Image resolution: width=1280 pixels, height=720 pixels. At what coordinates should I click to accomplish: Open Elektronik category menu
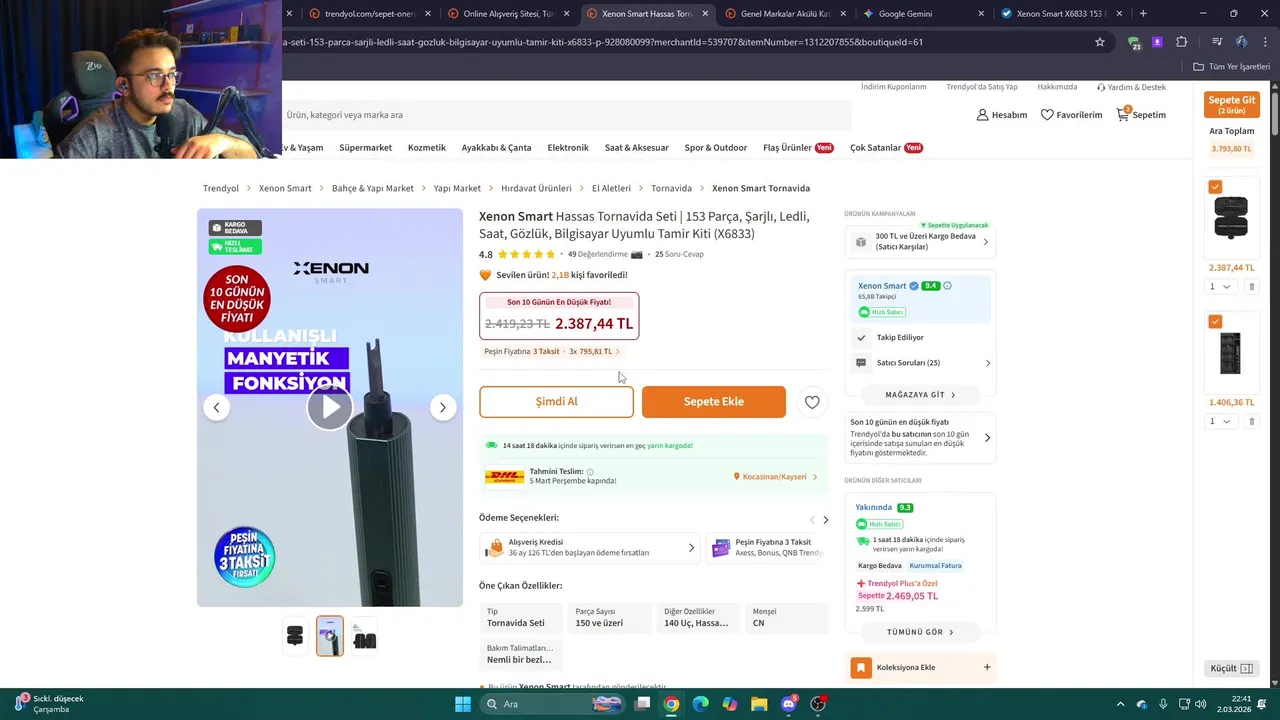568,147
